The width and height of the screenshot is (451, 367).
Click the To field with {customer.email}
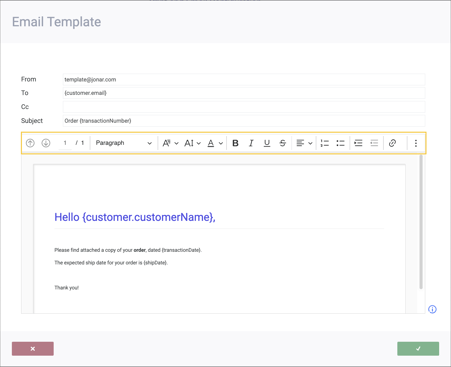244,93
